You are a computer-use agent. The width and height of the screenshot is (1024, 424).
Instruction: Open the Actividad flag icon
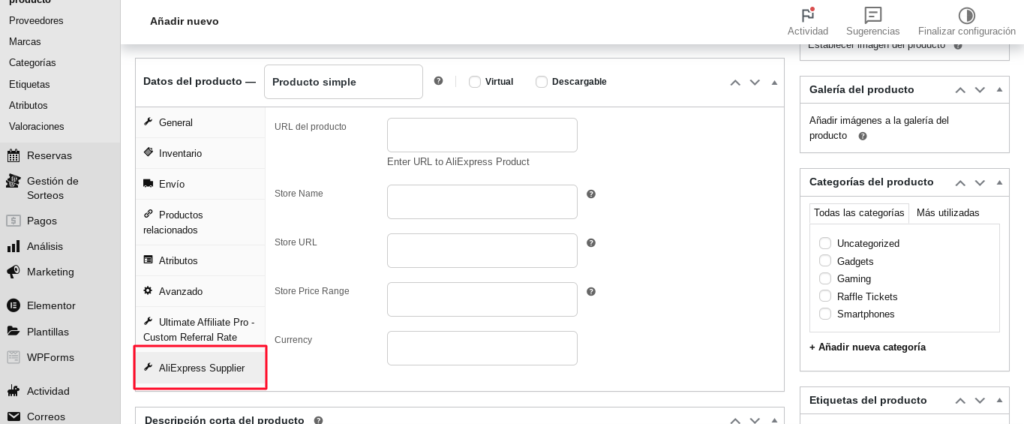click(x=808, y=15)
